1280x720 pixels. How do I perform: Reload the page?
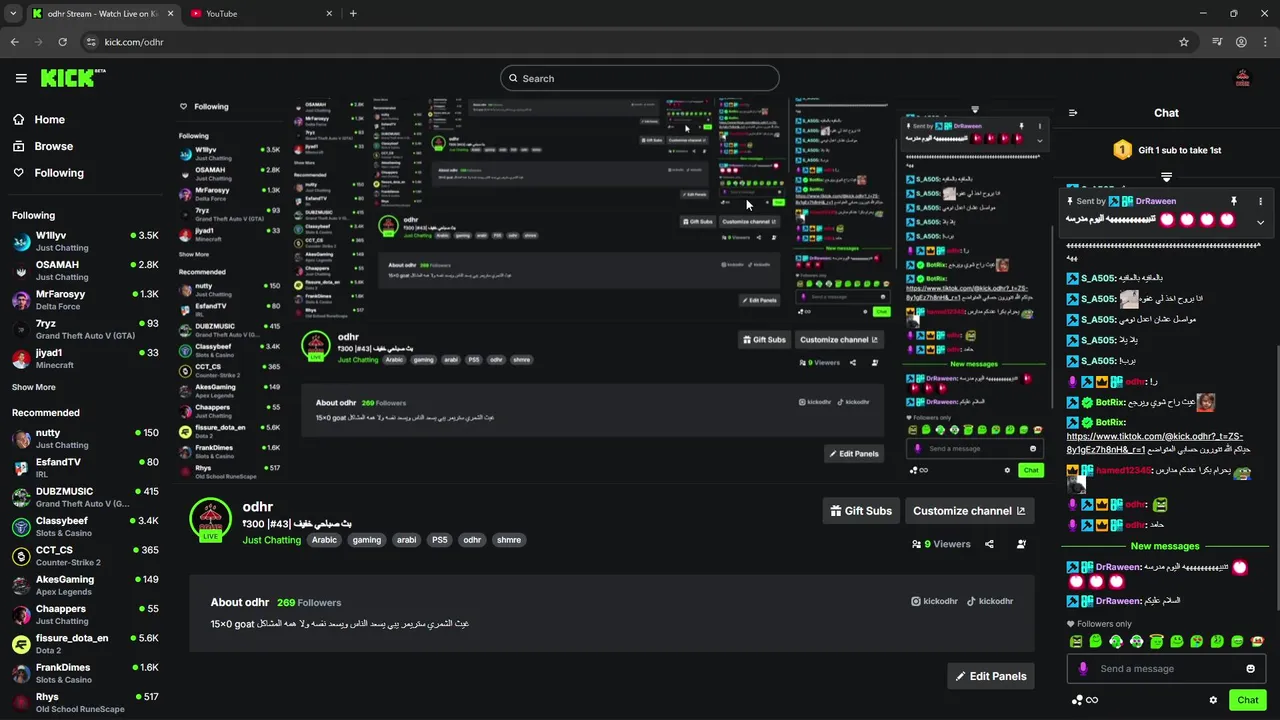click(62, 42)
